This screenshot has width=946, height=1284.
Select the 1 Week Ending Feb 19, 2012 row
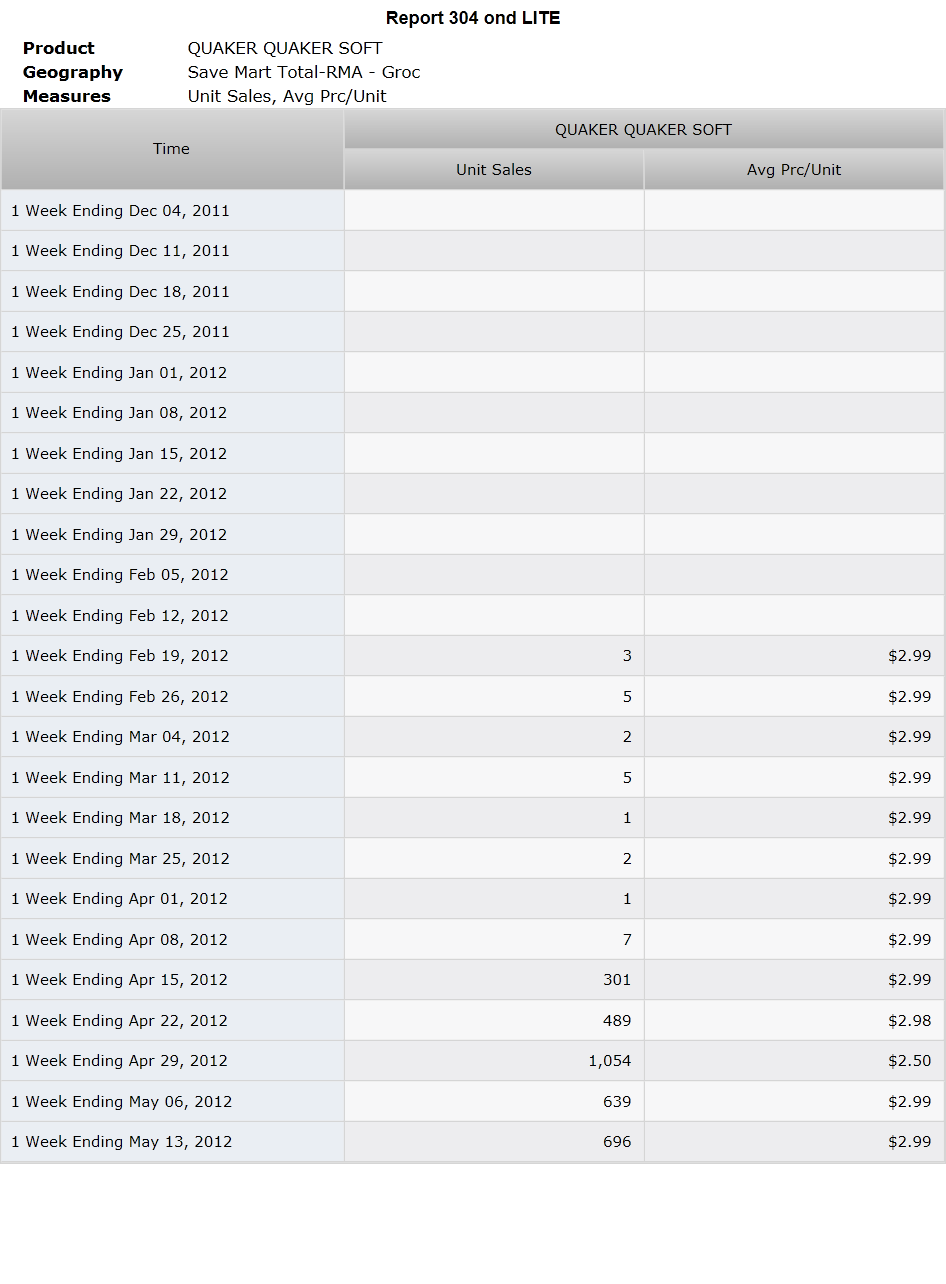(x=472, y=656)
